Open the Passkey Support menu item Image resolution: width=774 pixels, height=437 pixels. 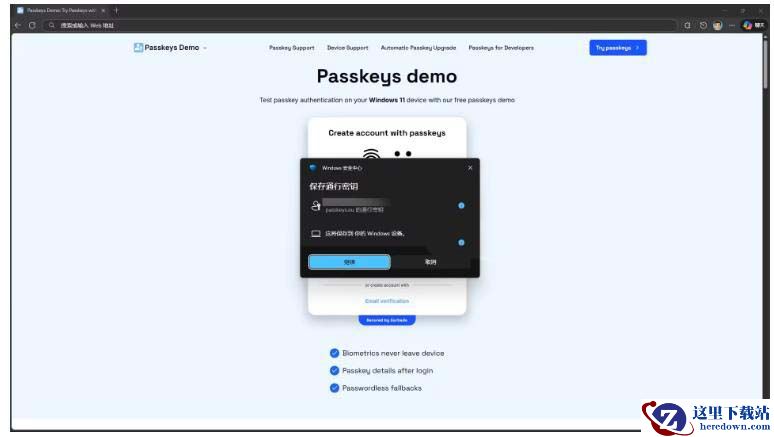click(x=291, y=48)
